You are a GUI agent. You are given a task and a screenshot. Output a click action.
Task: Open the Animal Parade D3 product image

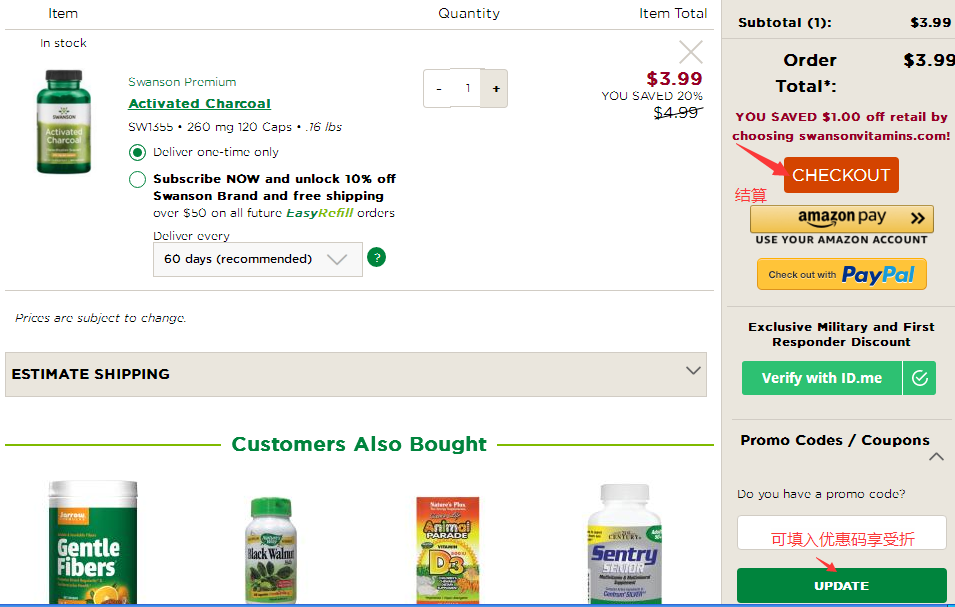click(447, 550)
